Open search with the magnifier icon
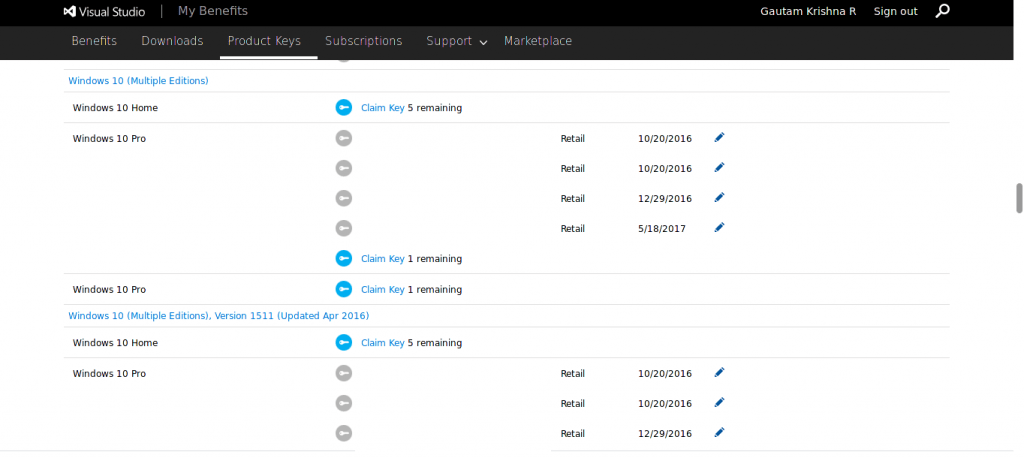This screenshot has width=1024, height=458. click(x=942, y=11)
